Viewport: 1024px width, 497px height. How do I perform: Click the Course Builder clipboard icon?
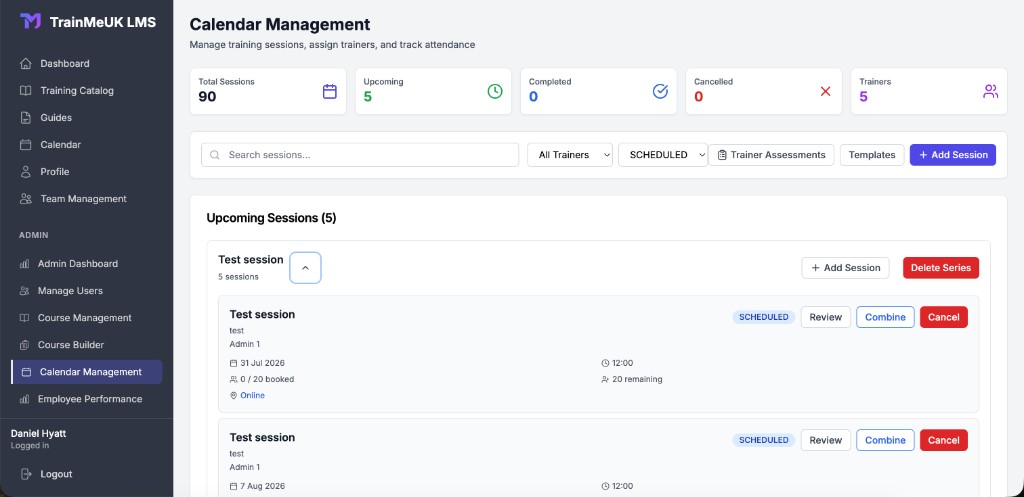pos(24,345)
